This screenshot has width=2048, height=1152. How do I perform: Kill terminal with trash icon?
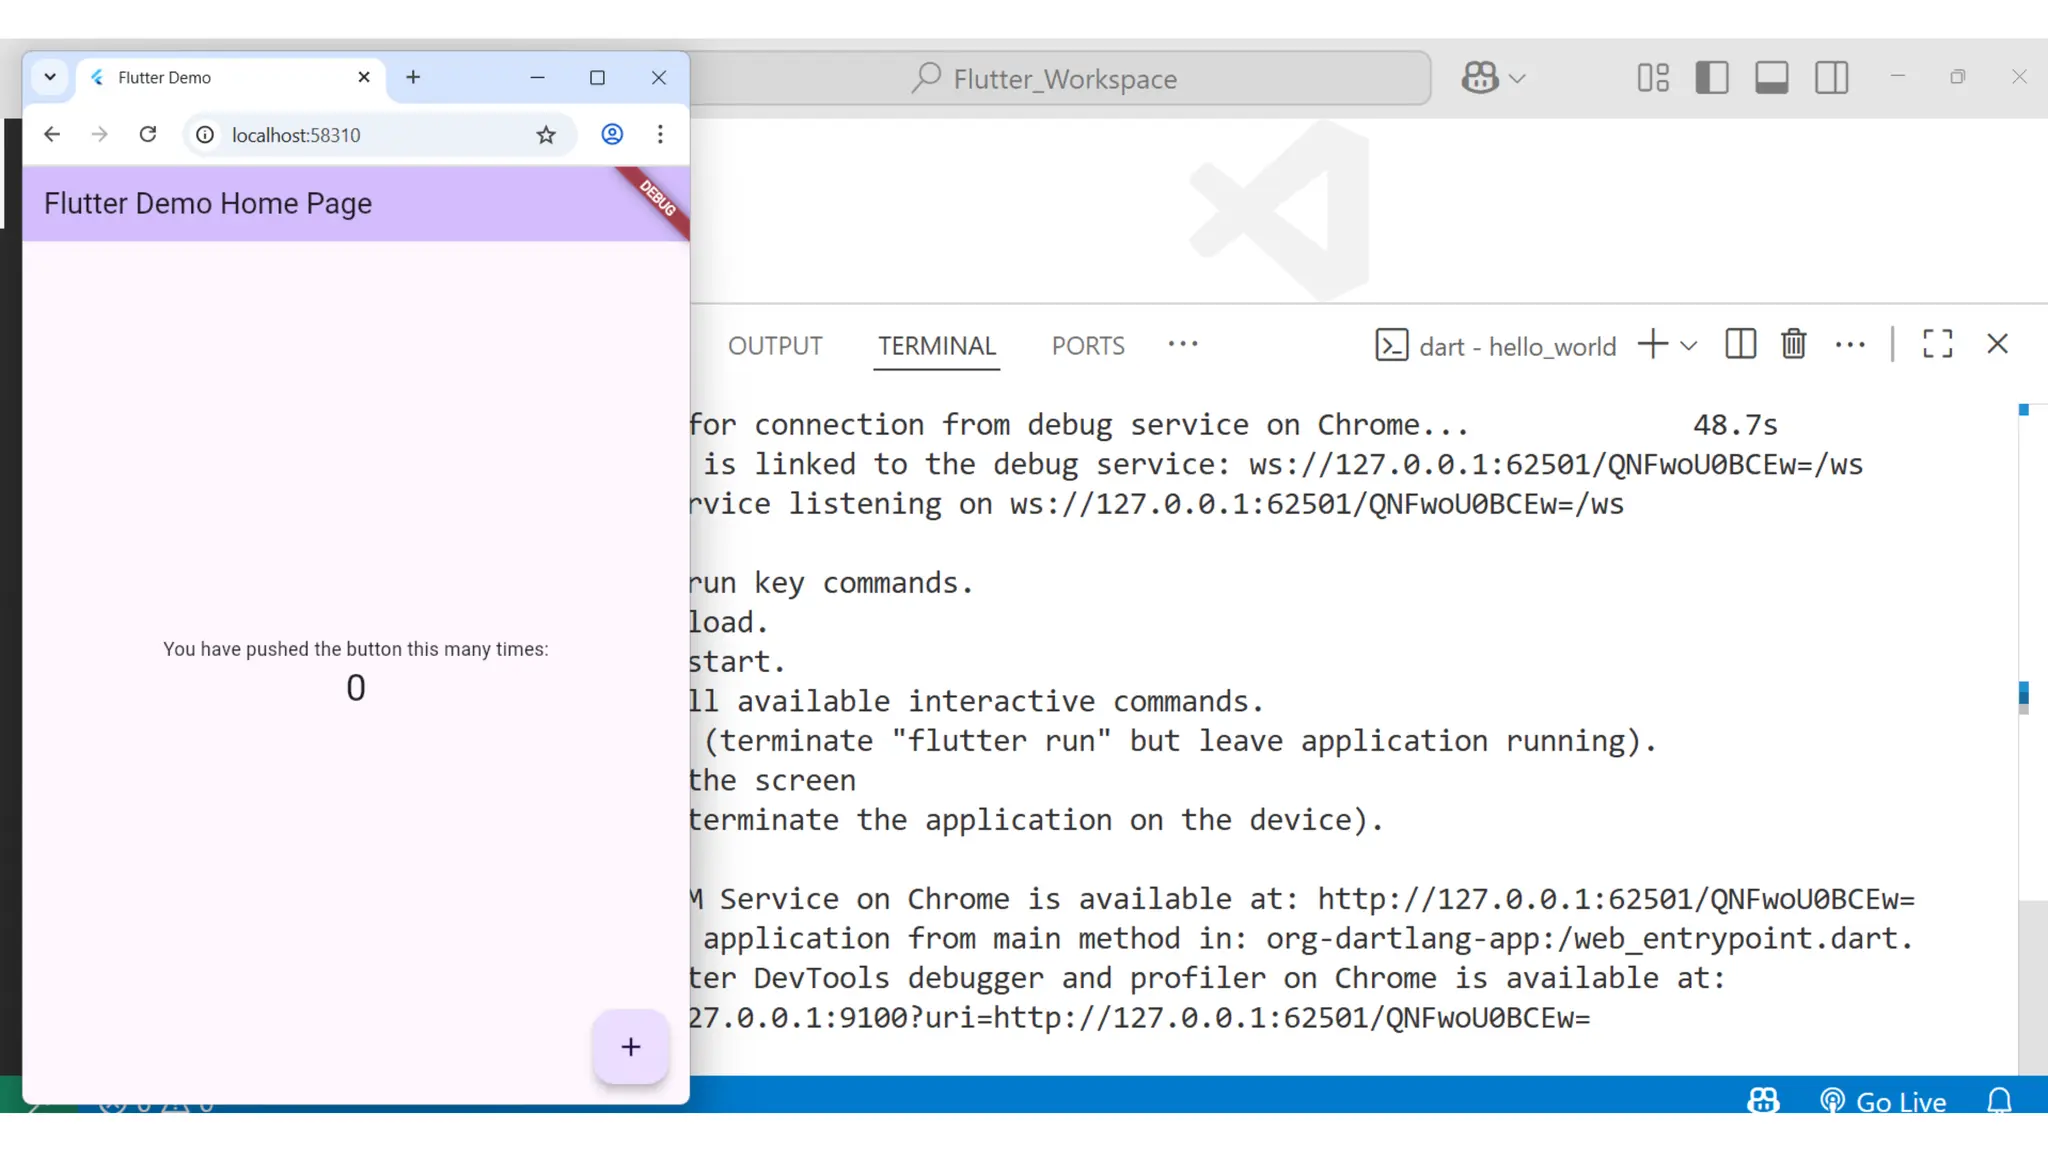pos(1793,344)
